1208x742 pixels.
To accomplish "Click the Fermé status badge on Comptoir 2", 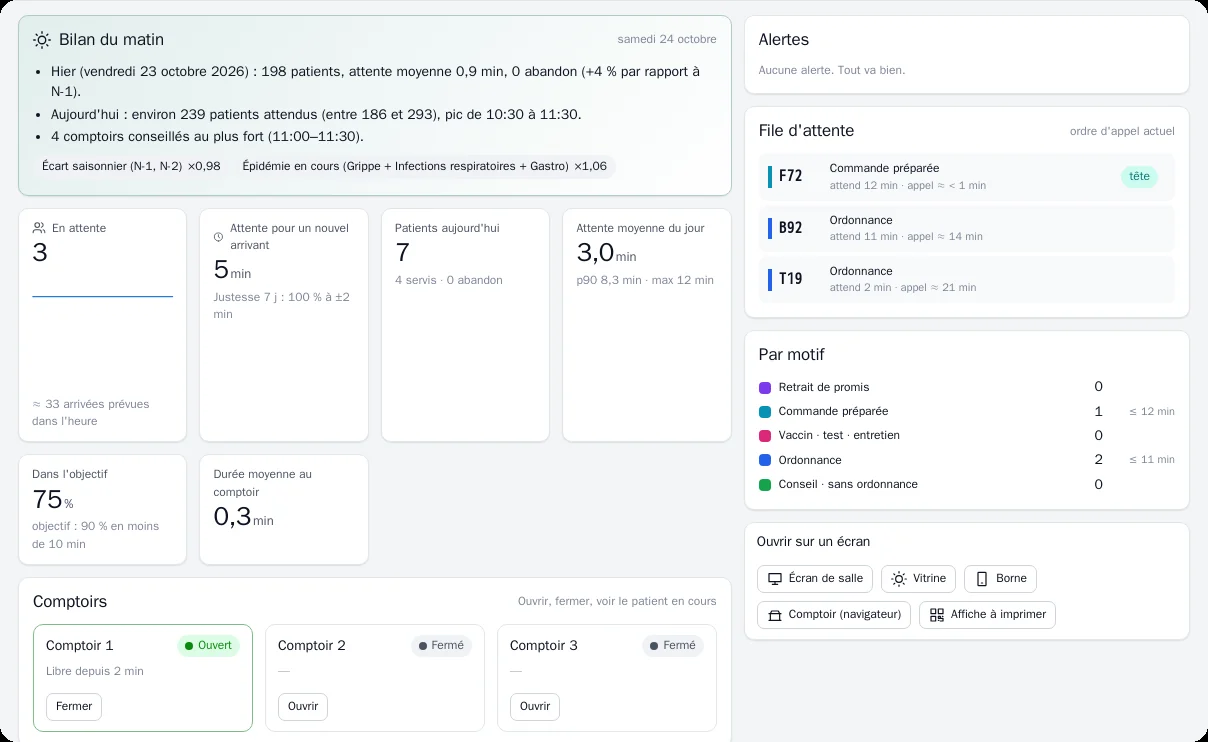I will click(441, 646).
